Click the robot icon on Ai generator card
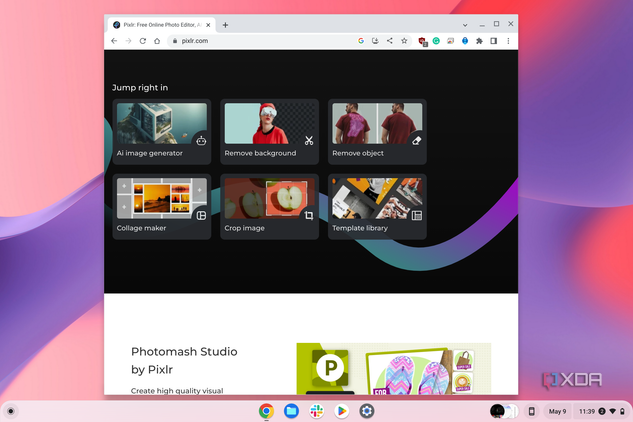 [201, 141]
